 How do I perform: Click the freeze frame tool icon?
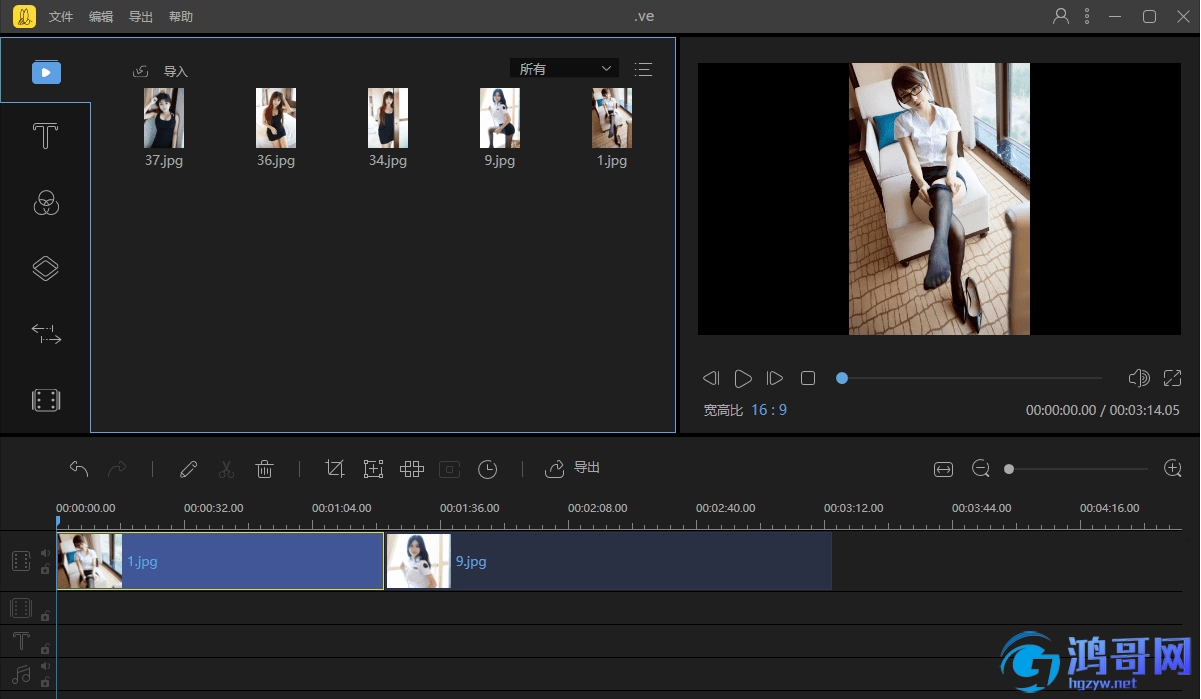coord(450,468)
